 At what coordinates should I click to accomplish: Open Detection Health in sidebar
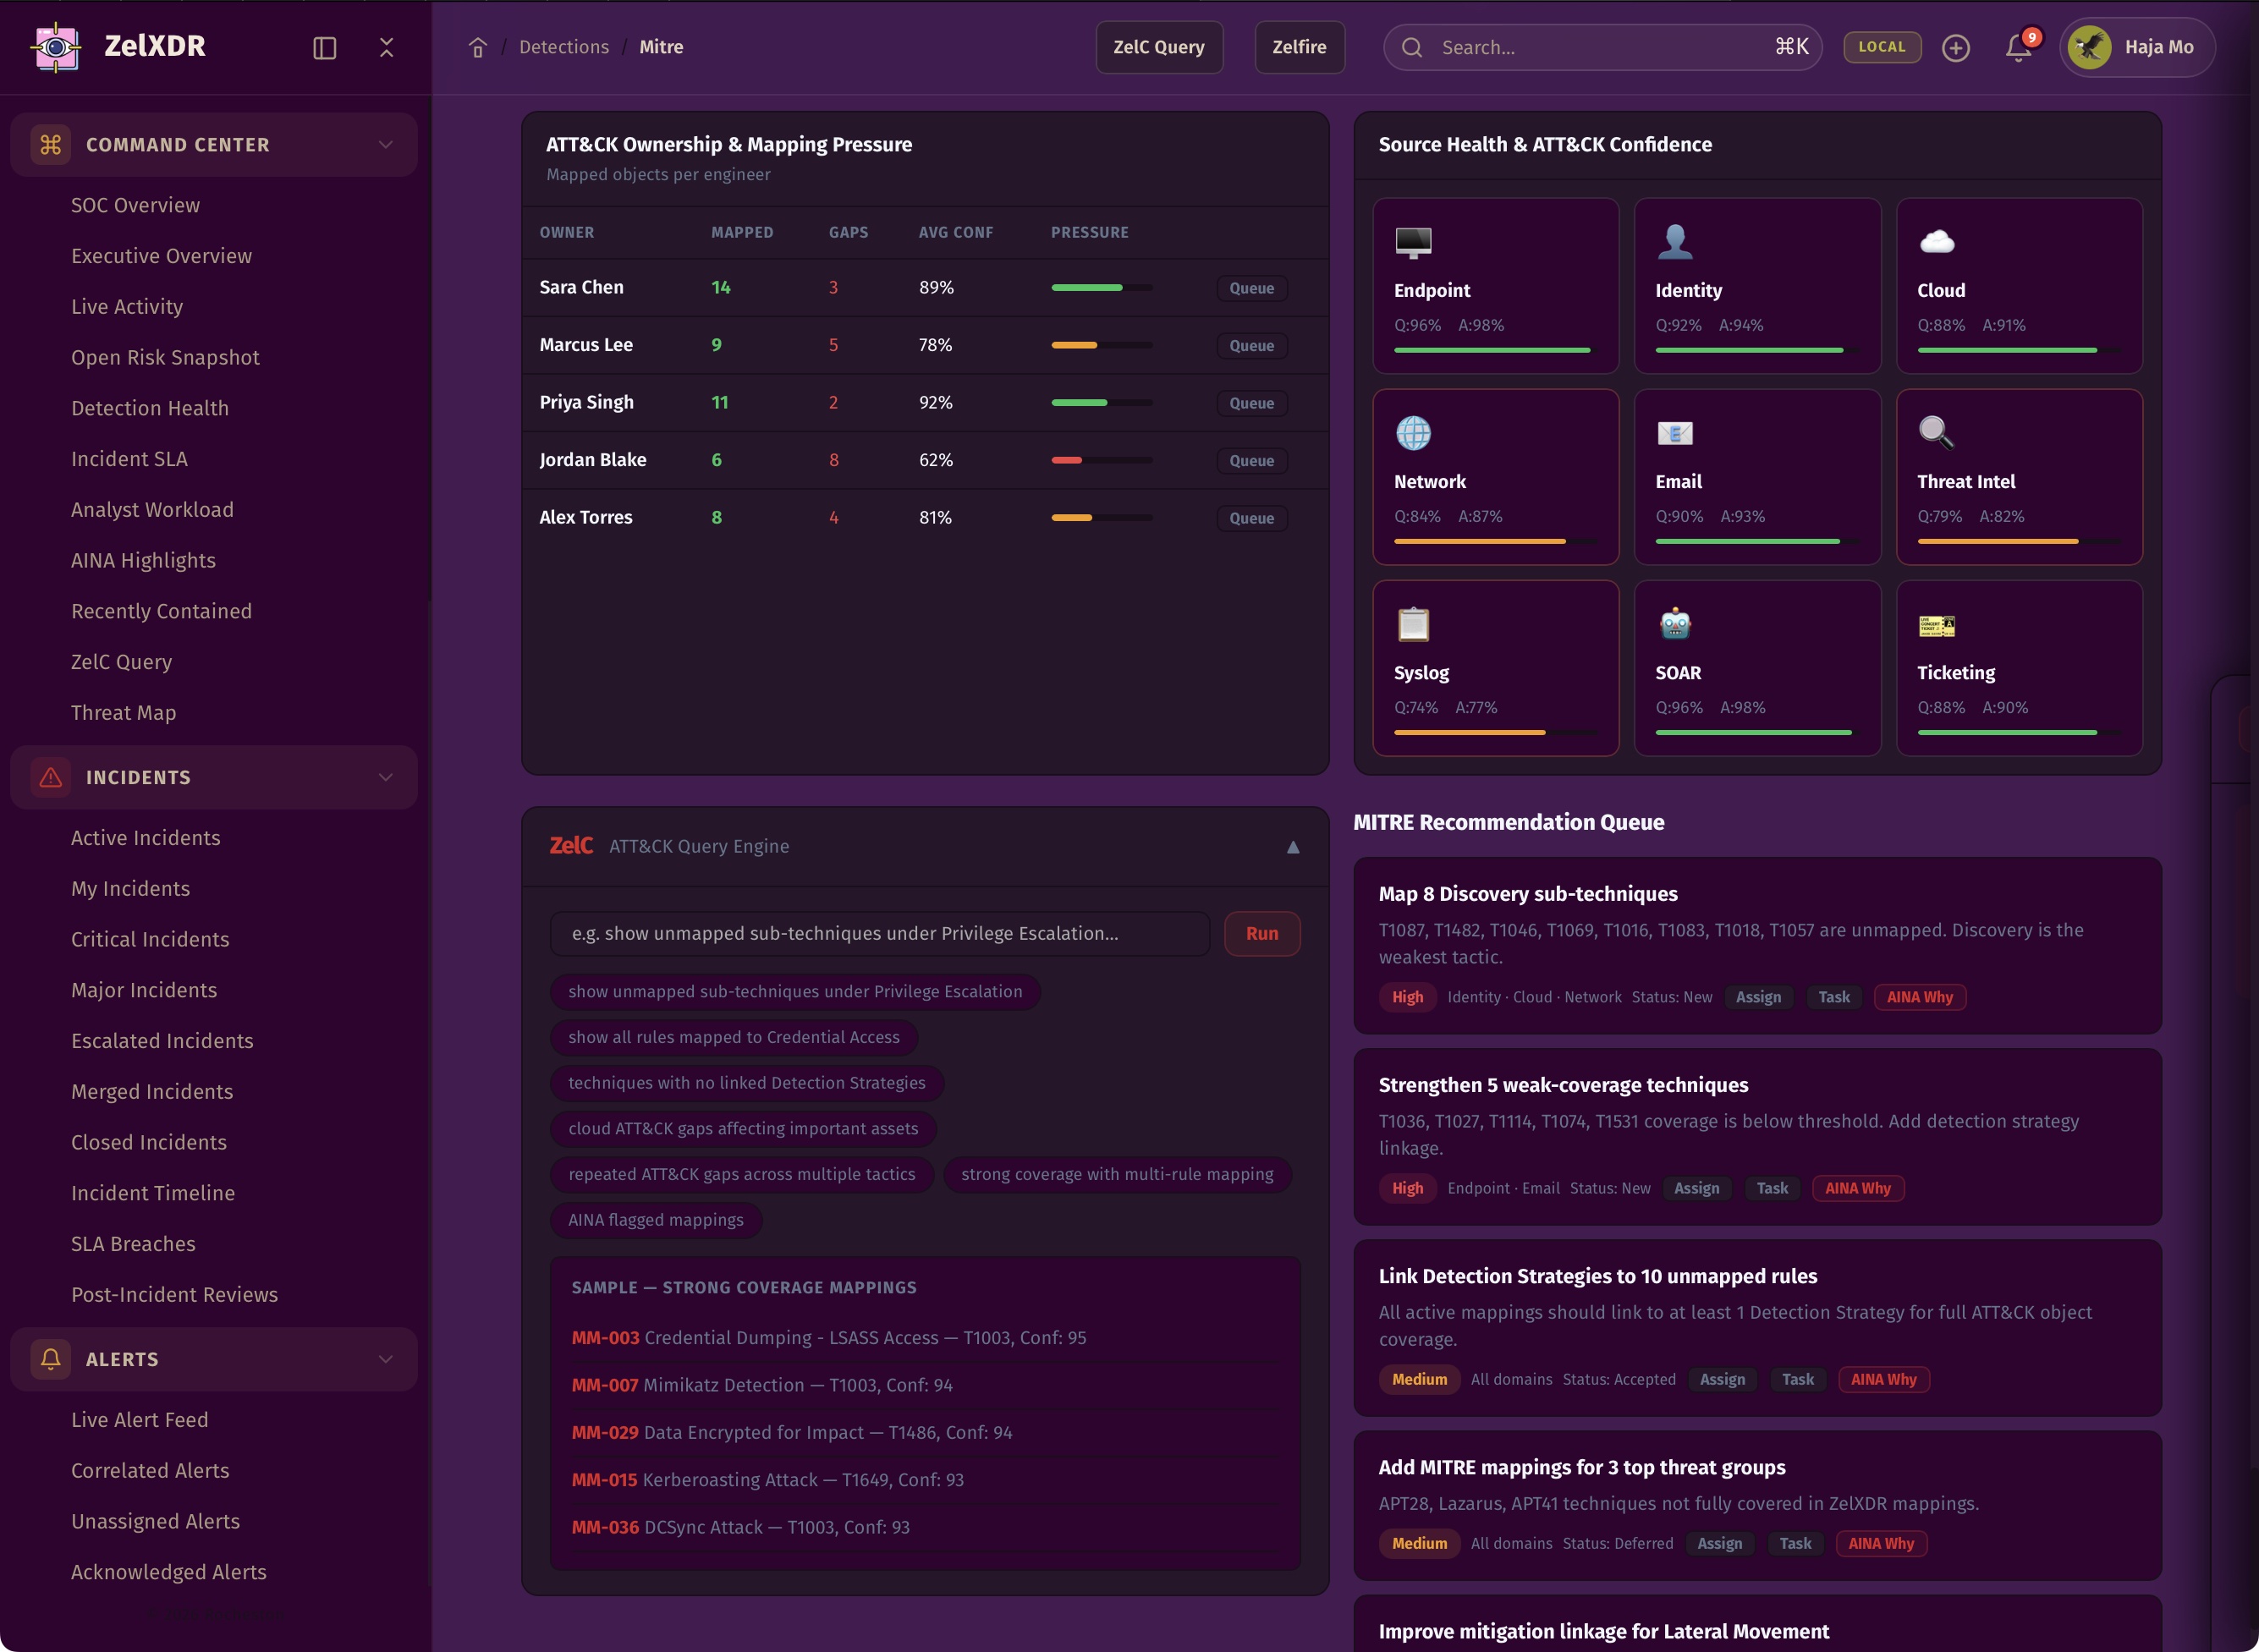pos(149,408)
